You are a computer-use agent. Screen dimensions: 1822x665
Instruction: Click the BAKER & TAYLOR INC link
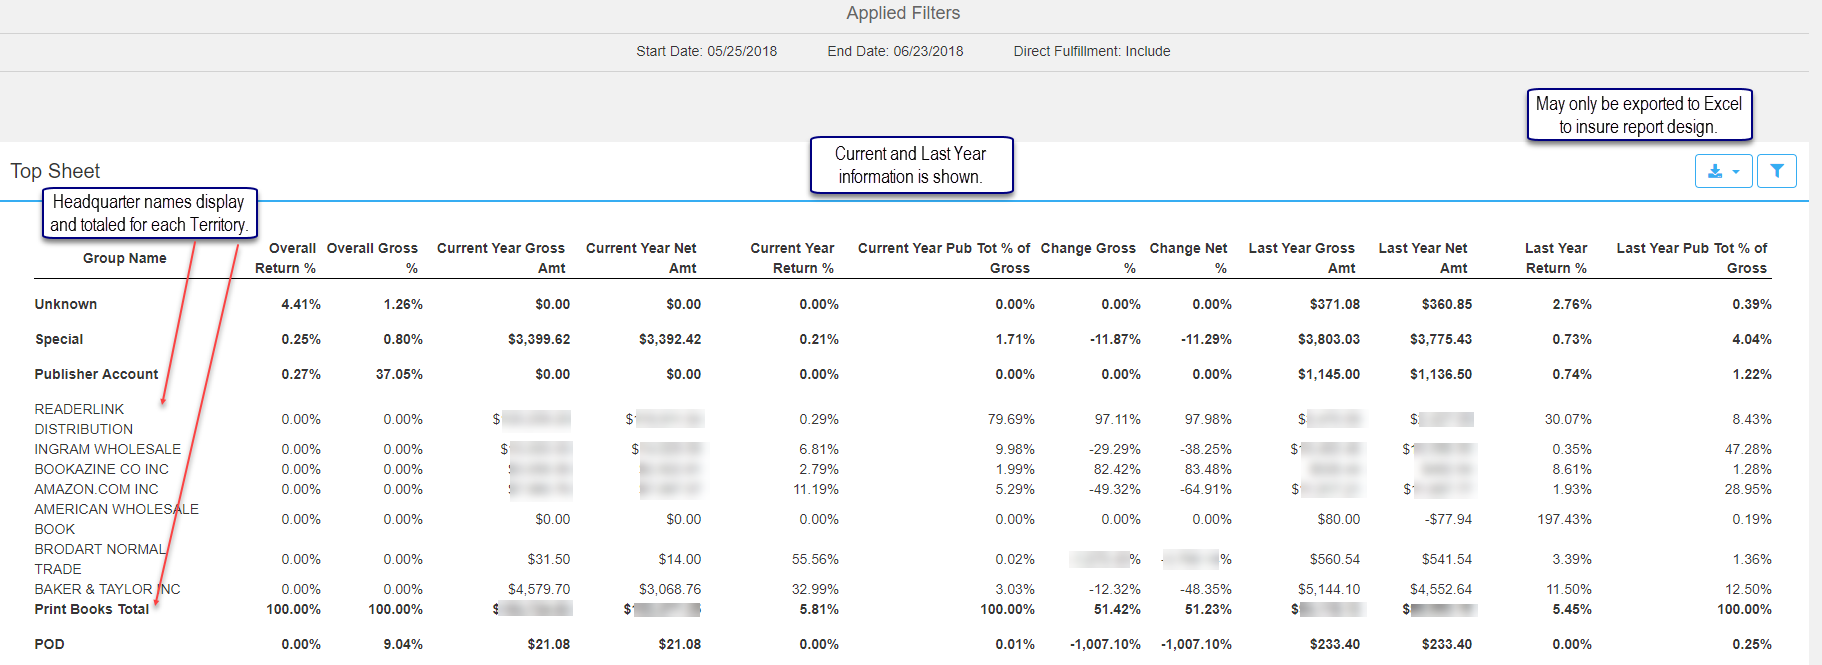click(107, 589)
